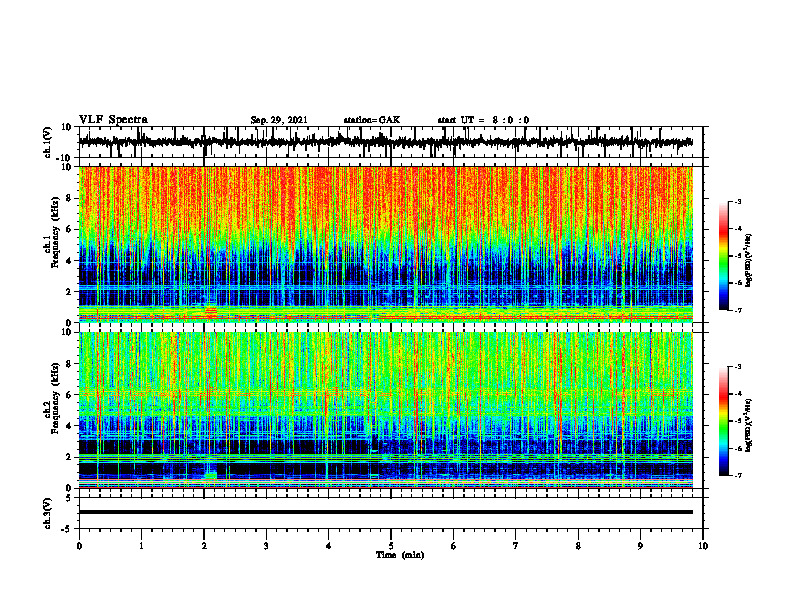Click the ch.2 frequency spectrogram panel

coord(391,410)
